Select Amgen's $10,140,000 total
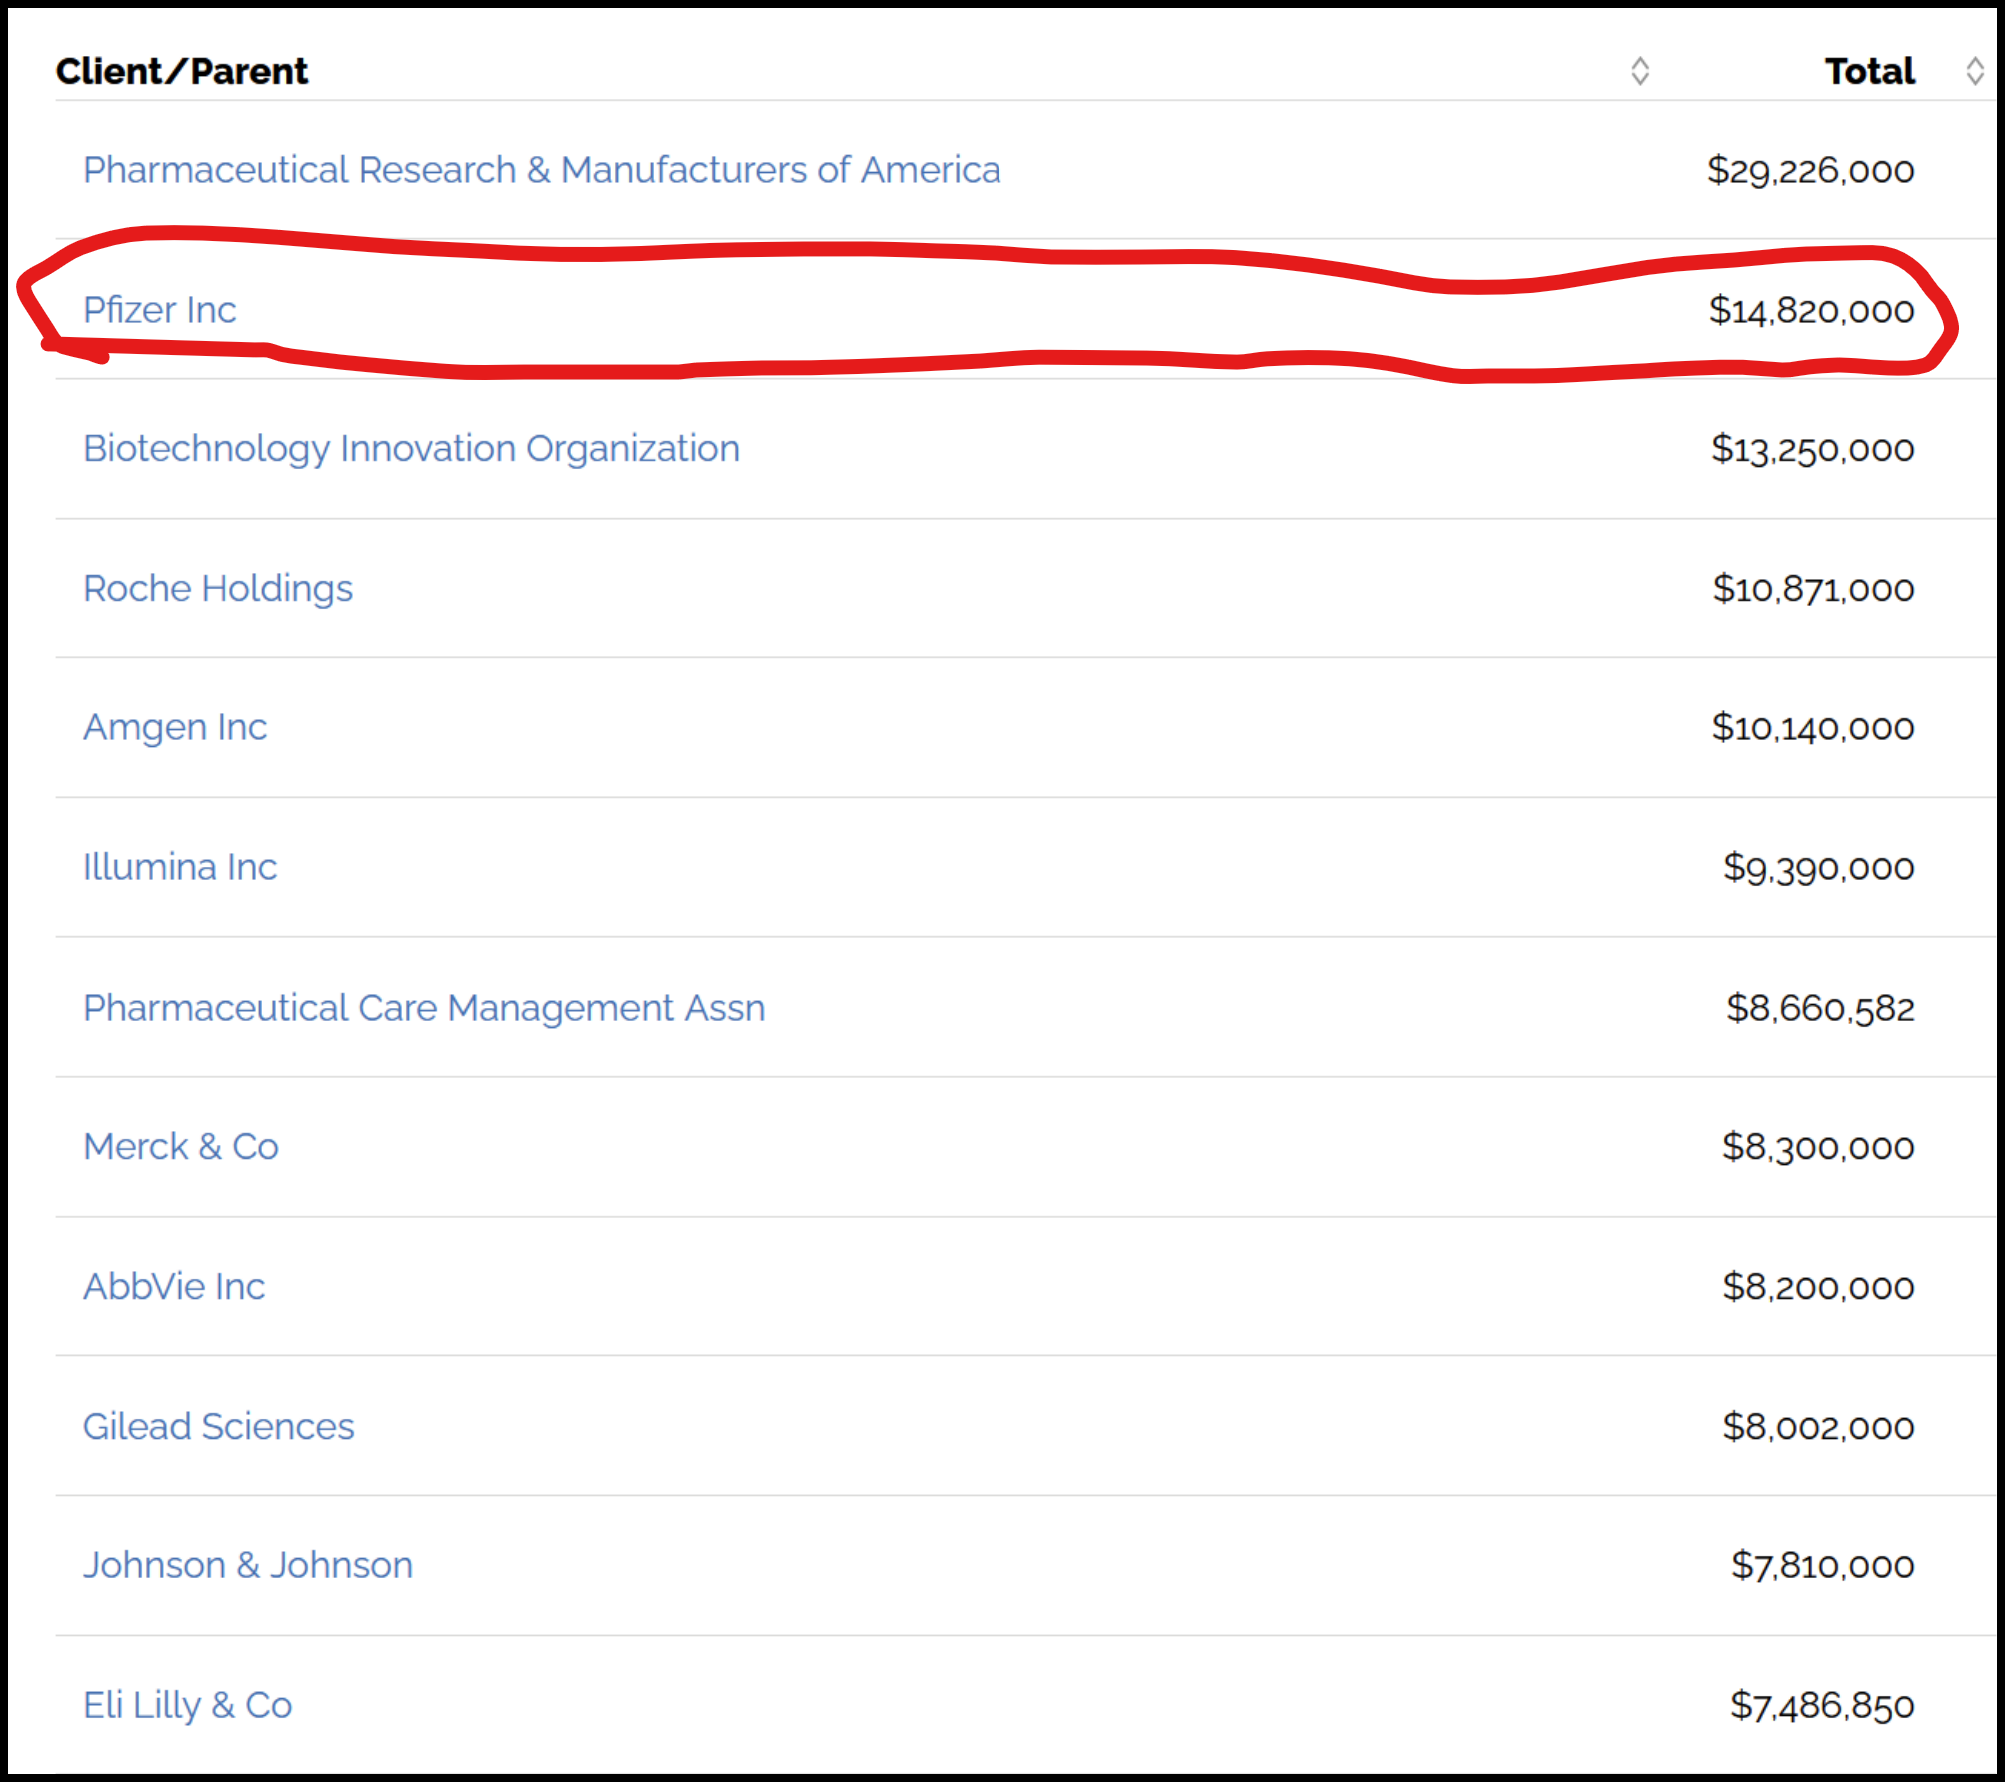This screenshot has height=1782, width=2005. 1813,728
